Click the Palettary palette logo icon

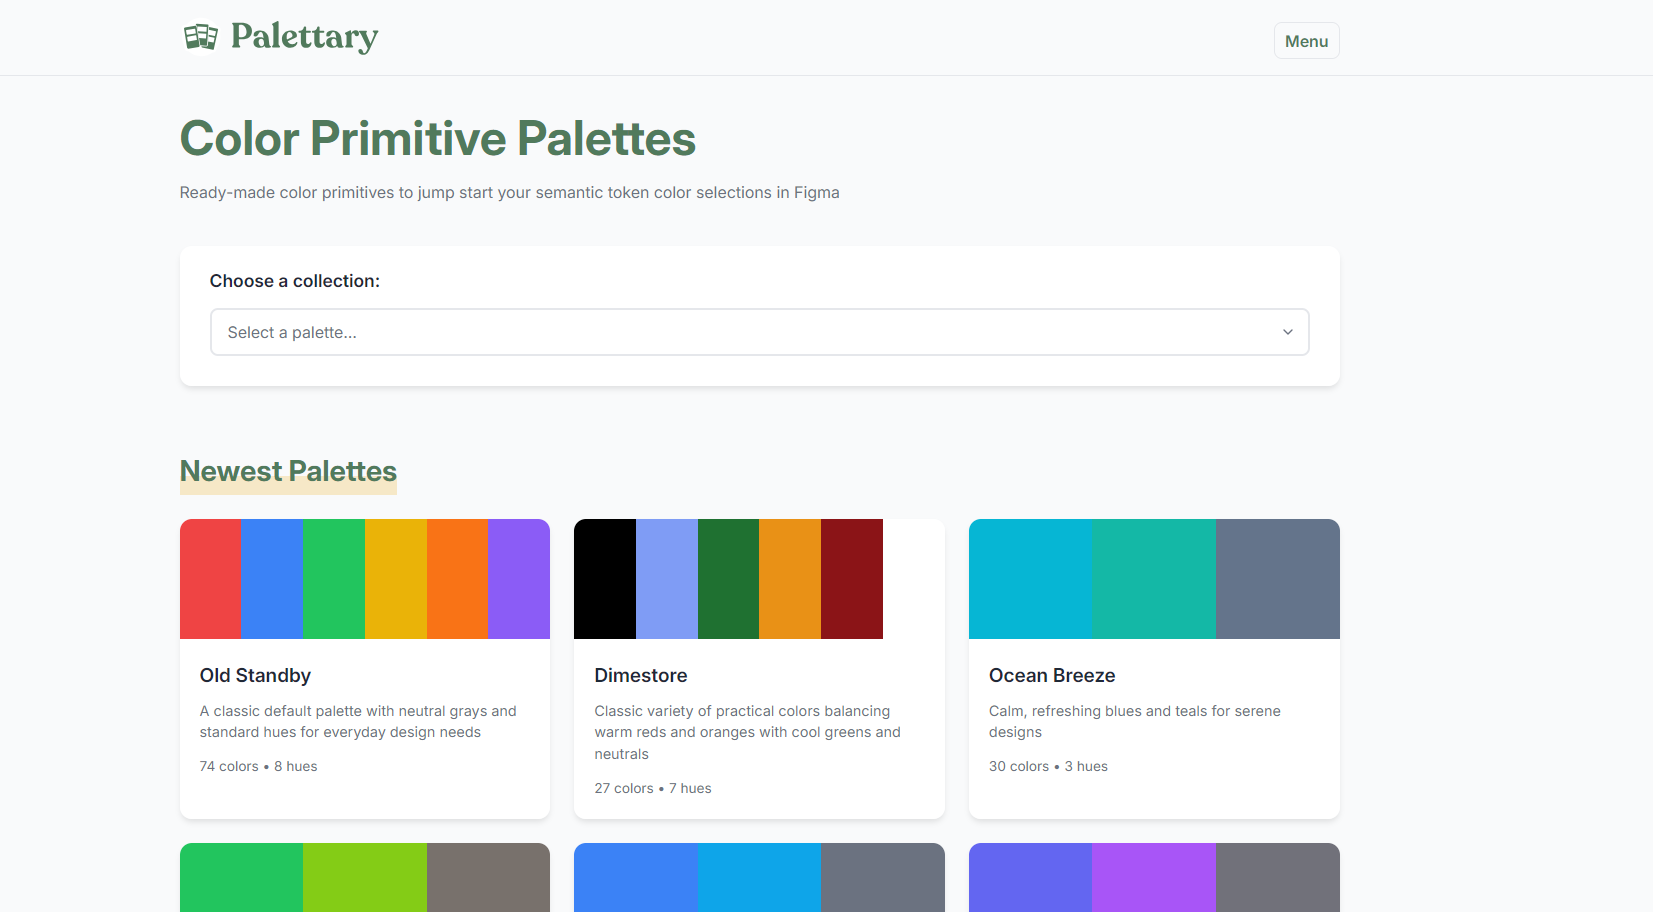(x=201, y=36)
